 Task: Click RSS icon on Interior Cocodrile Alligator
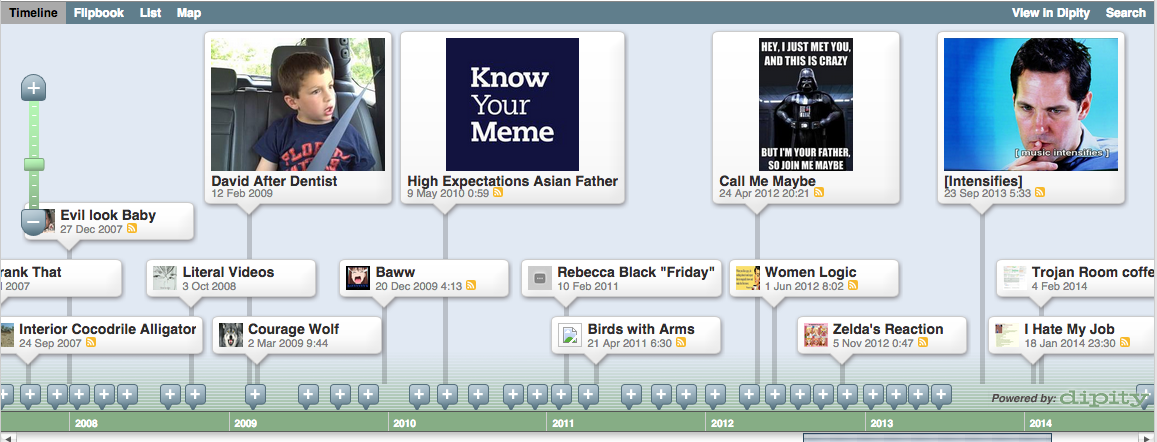91,342
